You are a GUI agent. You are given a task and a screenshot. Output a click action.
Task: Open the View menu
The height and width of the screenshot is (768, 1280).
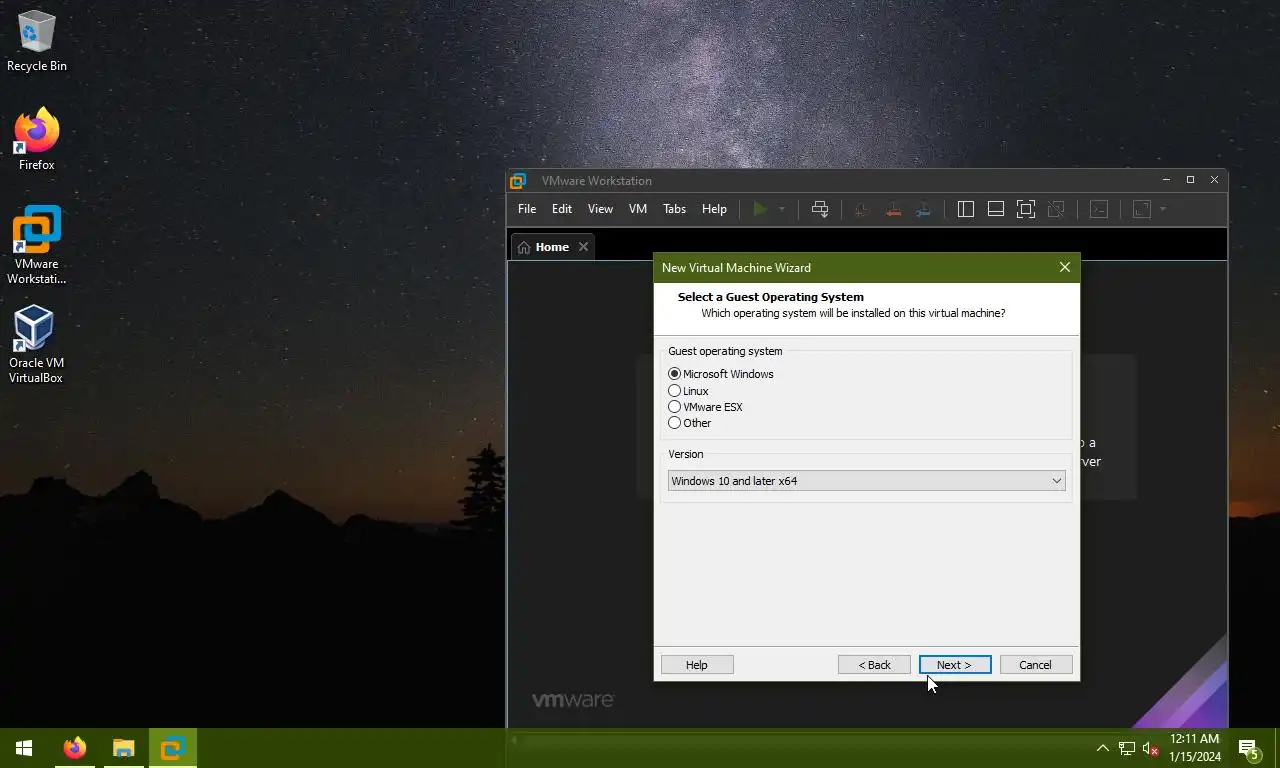pos(600,209)
